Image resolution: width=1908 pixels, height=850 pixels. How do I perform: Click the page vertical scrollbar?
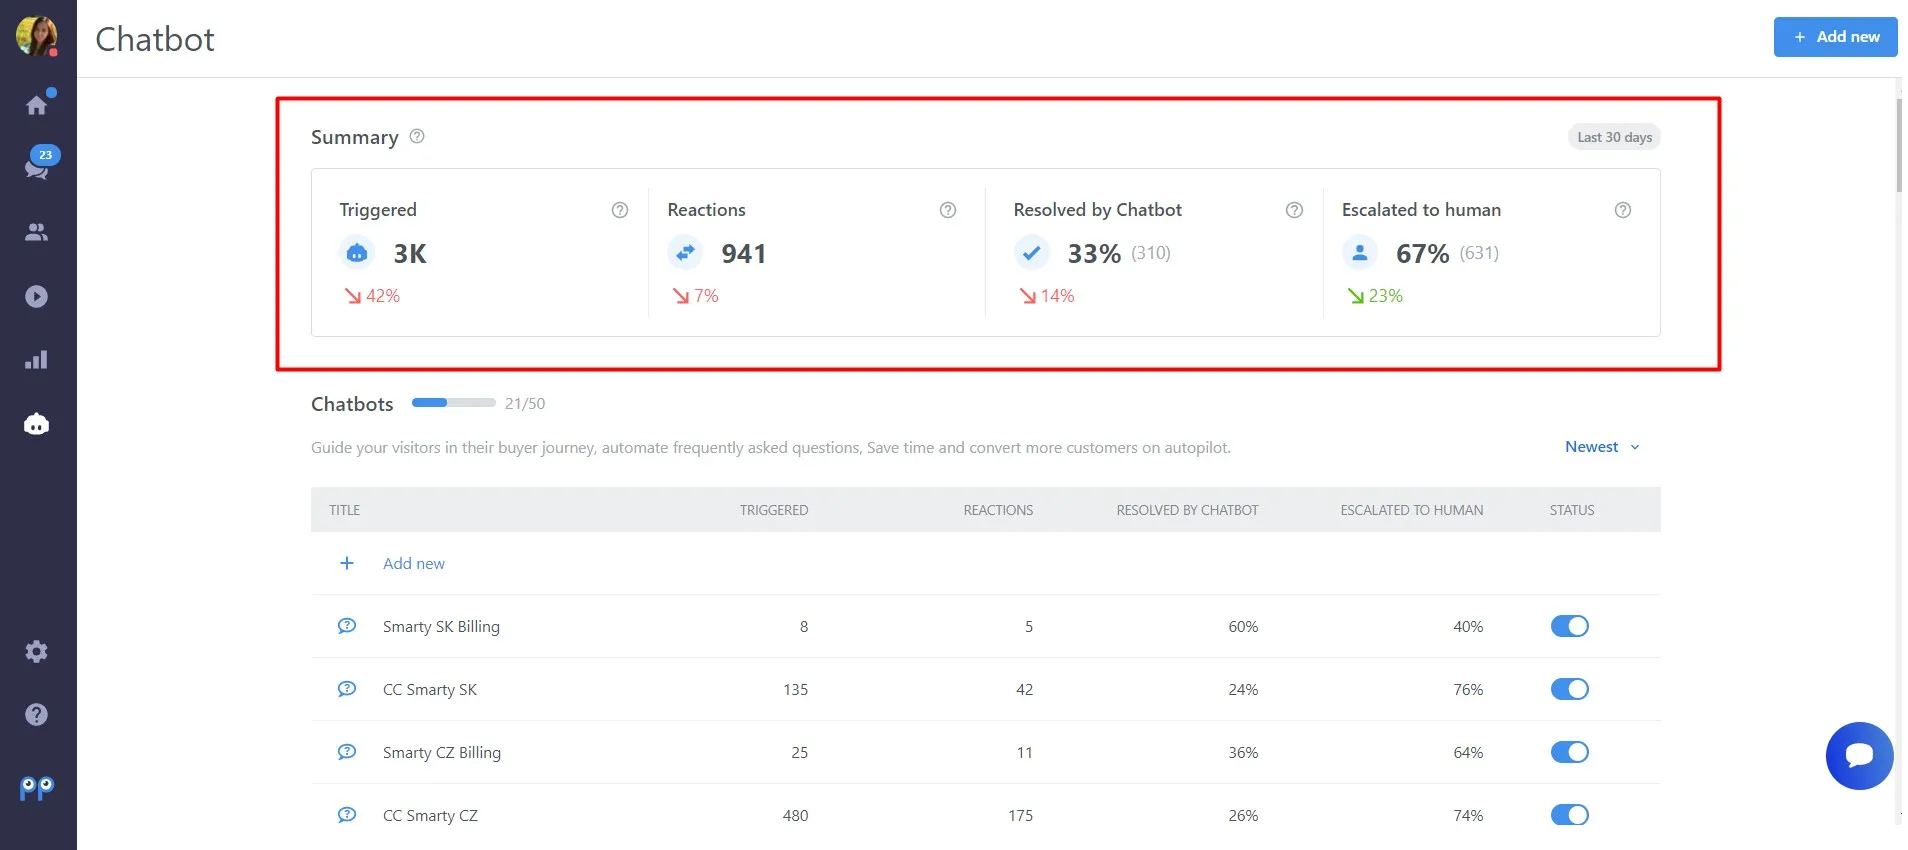[x=1899, y=145]
